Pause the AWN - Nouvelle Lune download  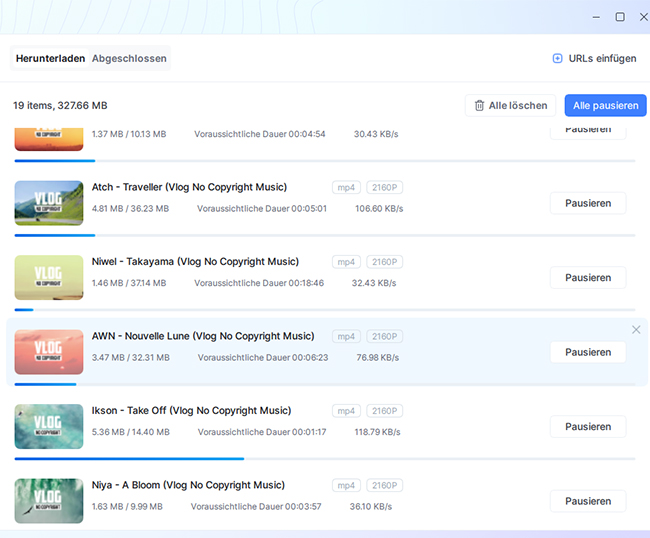coord(587,352)
